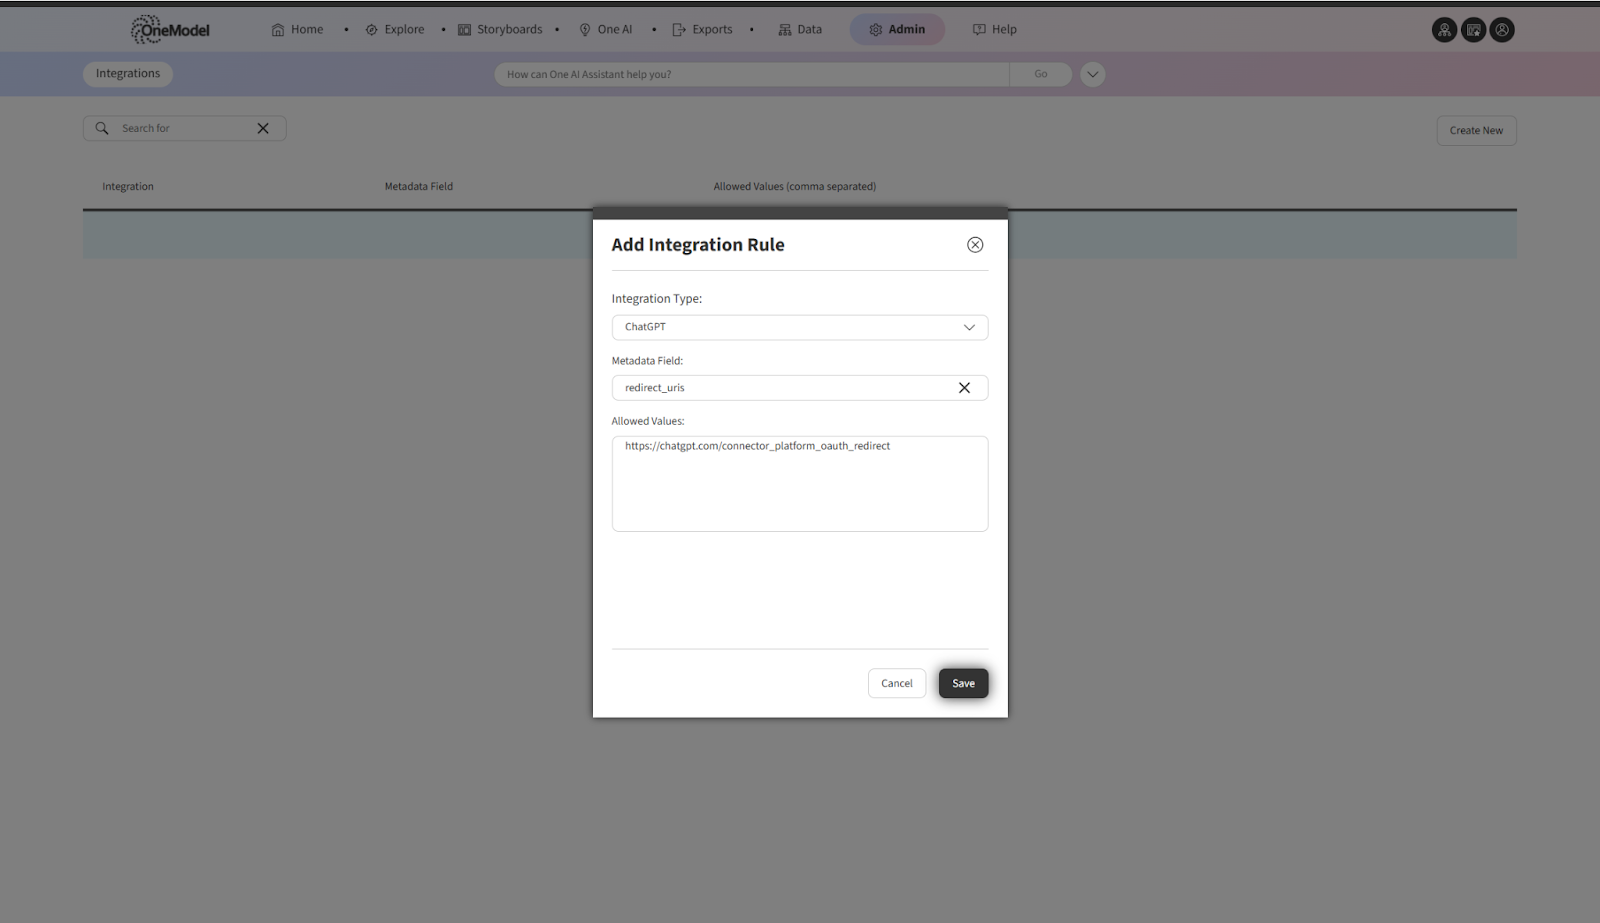Clear the integrations search box
The width and height of the screenshot is (1600, 923).
point(263,128)
